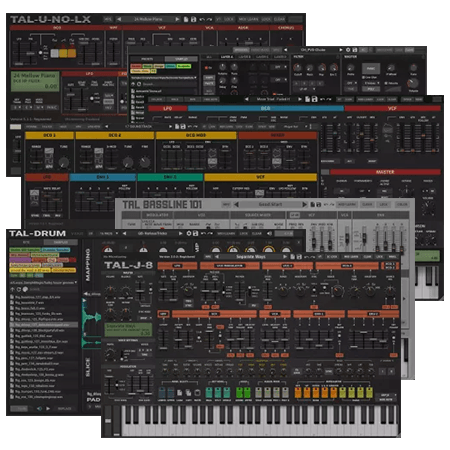Play sample preview in TAL-Drum browser
The image size is (450, 450).
[x=48, y=408]
